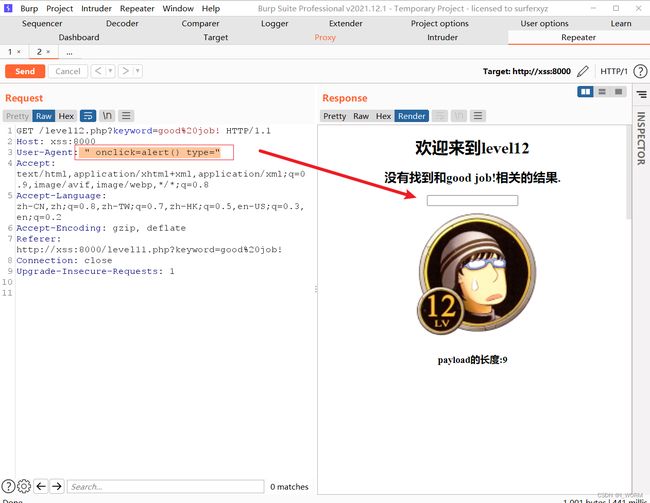Switch to the Decoder tab
The height and width of the screenshot is (503, 650).
point(122,24)
